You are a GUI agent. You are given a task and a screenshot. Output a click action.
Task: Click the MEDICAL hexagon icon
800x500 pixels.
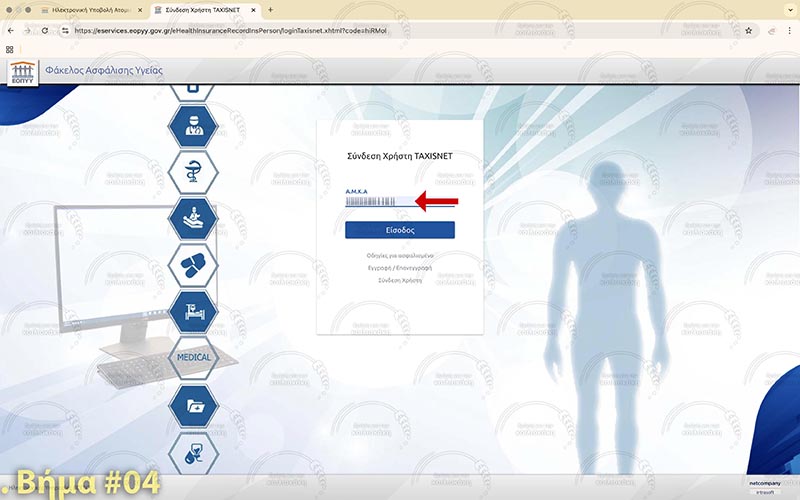point(193,357)
